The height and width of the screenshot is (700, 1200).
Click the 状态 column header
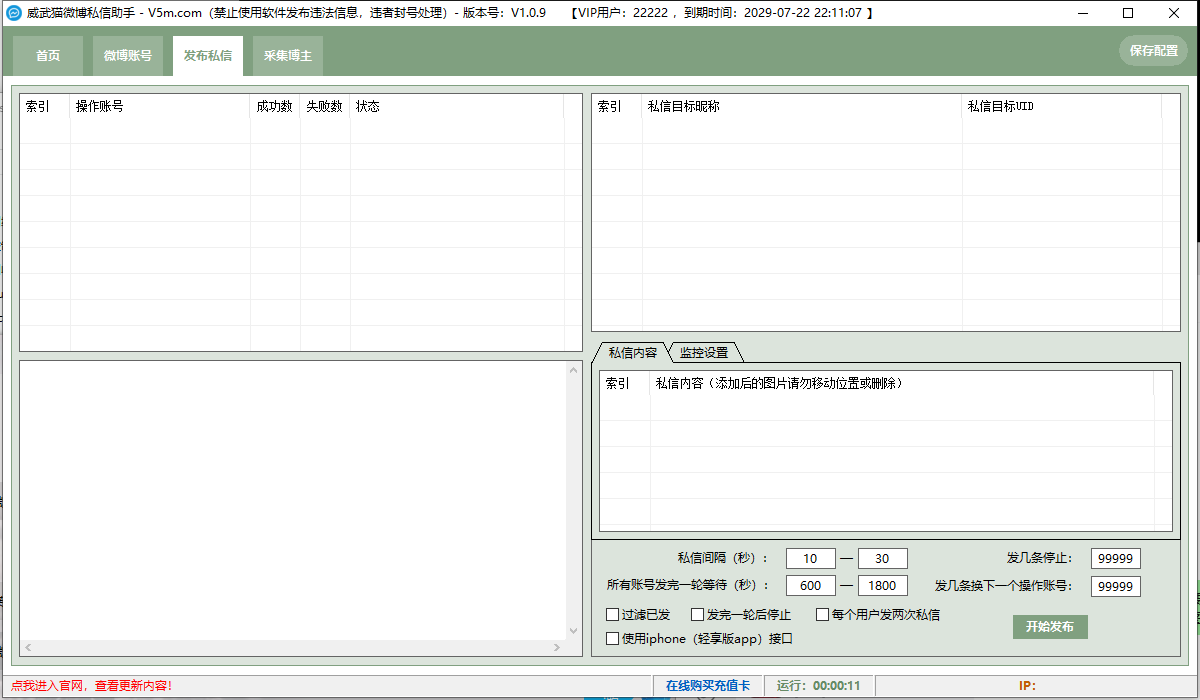[x=457, y=106]
